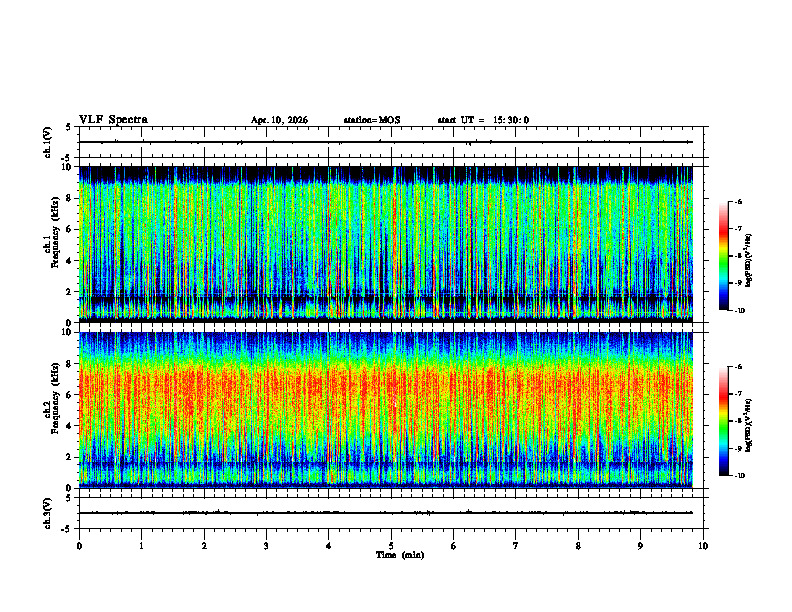Viewport: 792px width, 612px height.
Task: Click time axis tick label 3
Action: coord(266,546)
